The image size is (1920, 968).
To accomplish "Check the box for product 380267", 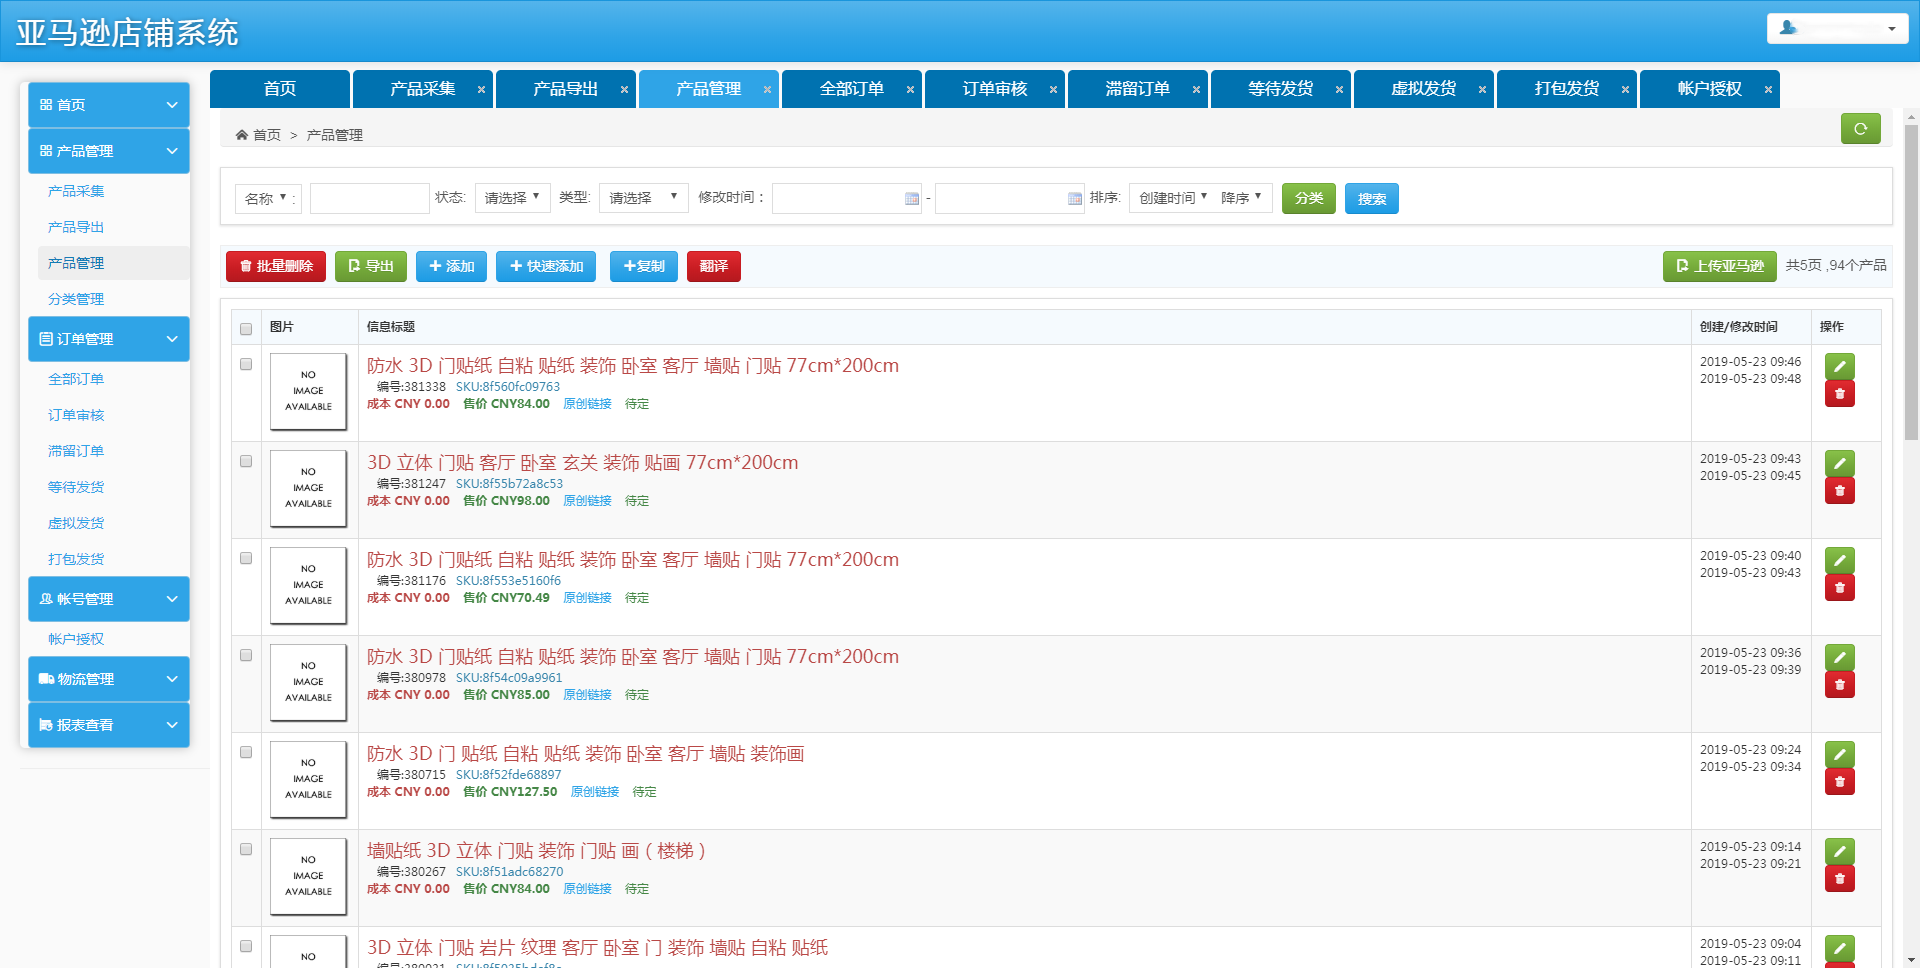I will 246,849.
